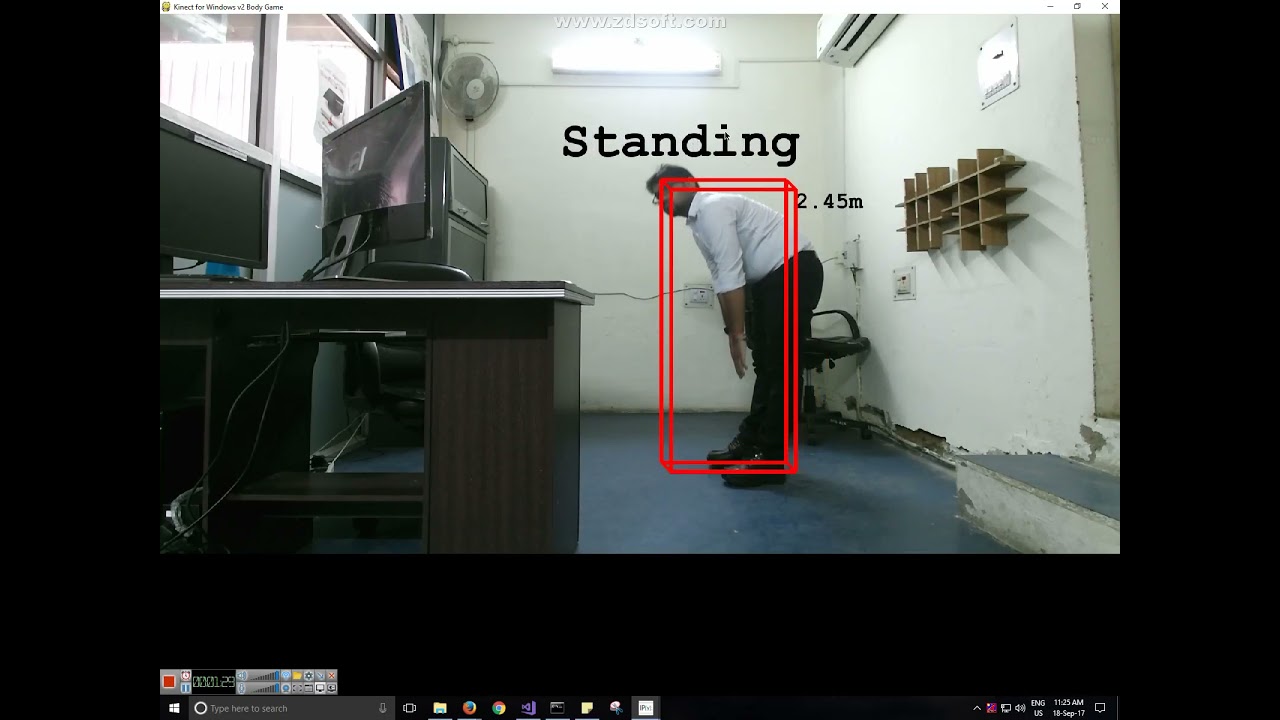Switch to Visual Studio on the taskbar
The height and width of the screenshot is (720, 1280).
tap(528, 708)
